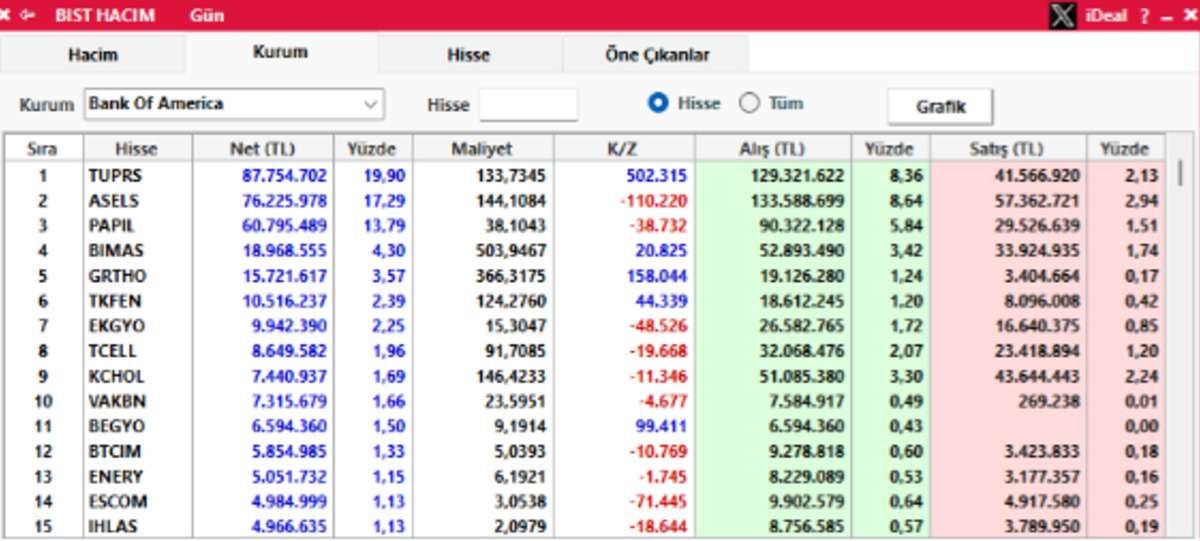Select the KCHOL stock name
This screenshot has width=1200, height=541.
[115, 377]
